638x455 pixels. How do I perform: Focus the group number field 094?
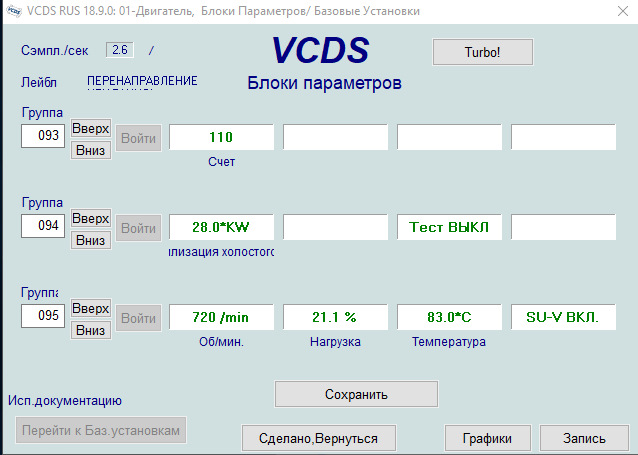[43, 225]
